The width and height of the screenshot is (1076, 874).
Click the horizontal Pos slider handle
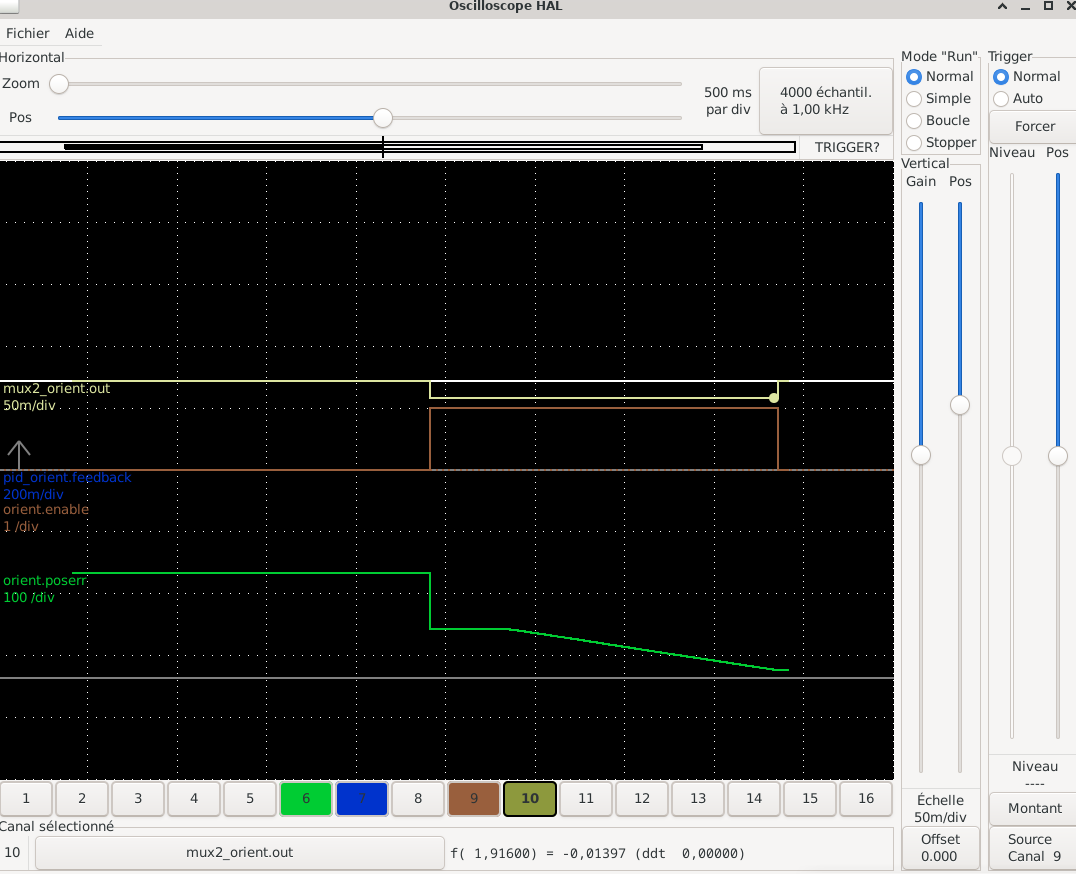[x=382, y=118]
